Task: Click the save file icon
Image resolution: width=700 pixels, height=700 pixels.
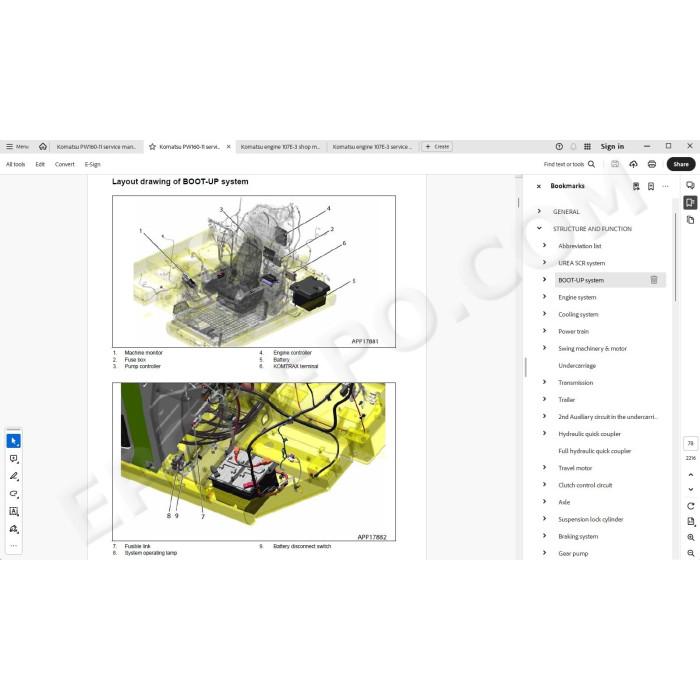Action: click(x=615, y=164)
